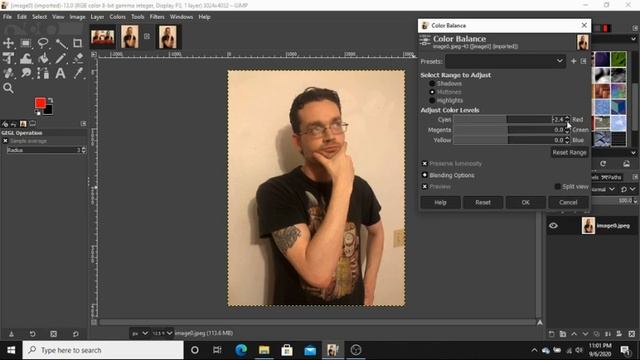This screenshot has width=640, height=360.
Task: Select the Heal tool
Action: pyautogui.click(x=9, y=73)
